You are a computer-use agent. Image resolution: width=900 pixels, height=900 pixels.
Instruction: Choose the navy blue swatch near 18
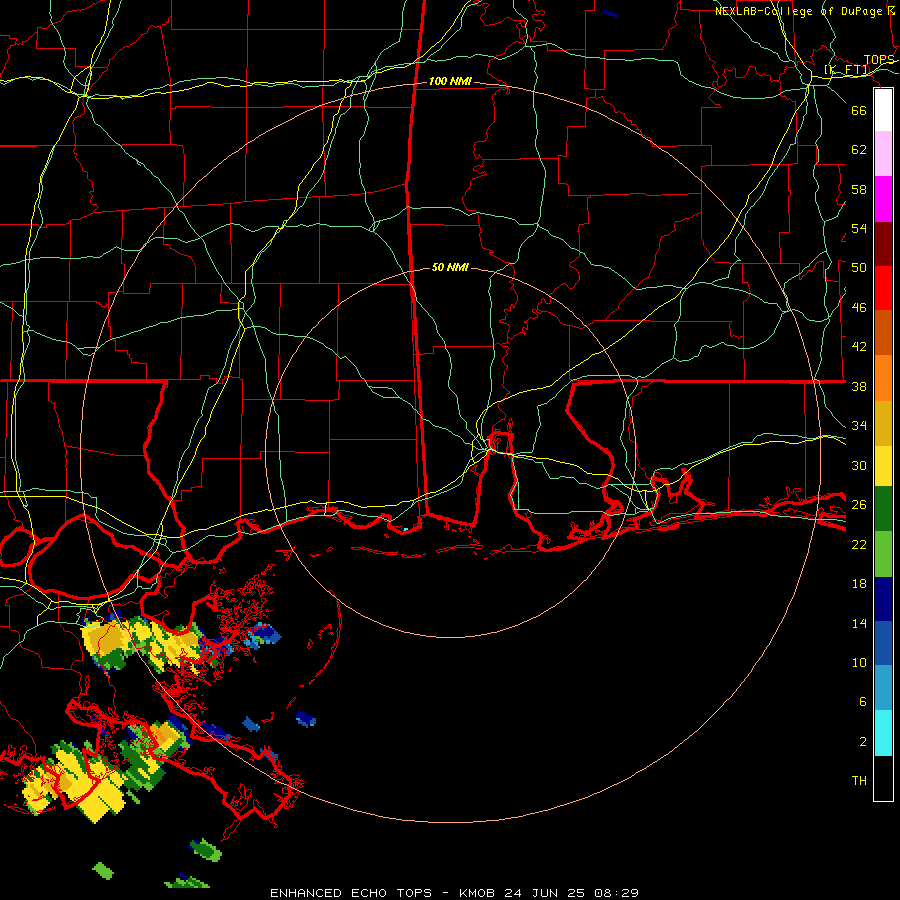(883, 599)
